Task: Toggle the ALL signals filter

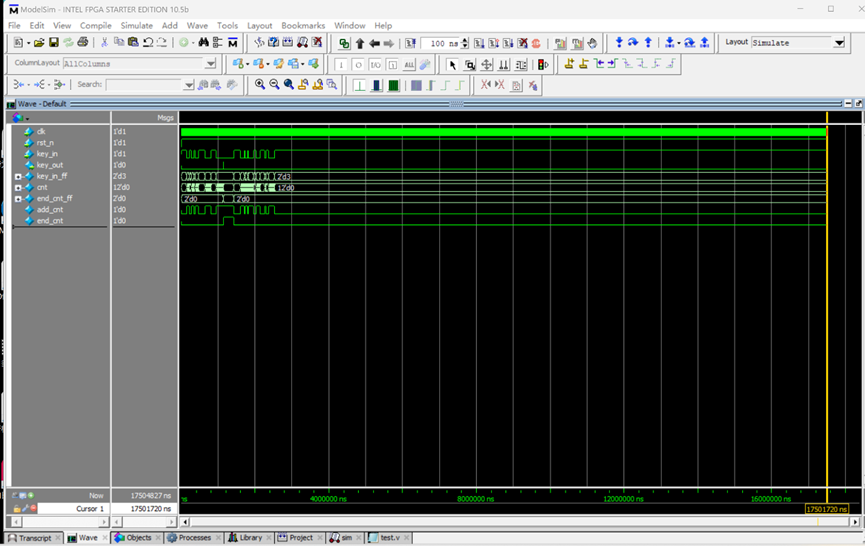Action: pyautogui.click(x=409, y=65)
